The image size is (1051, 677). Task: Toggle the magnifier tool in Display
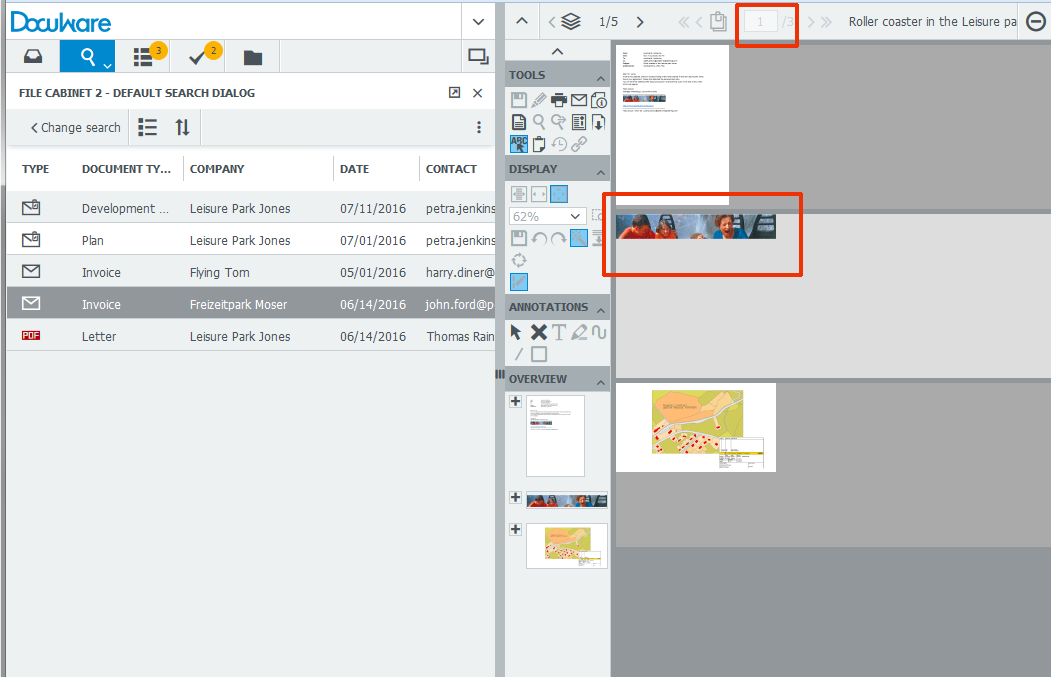coord(579,238)
